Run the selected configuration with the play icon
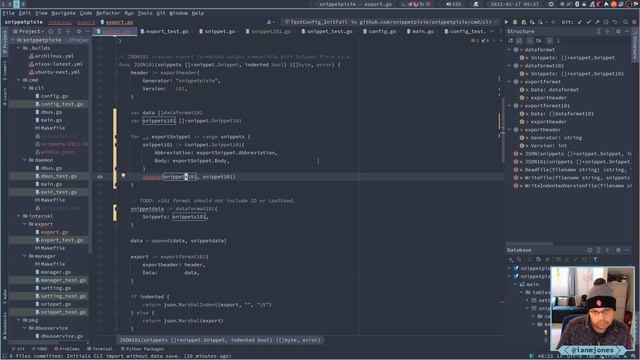The image size is (640, 360). click(x=506, y=22)
